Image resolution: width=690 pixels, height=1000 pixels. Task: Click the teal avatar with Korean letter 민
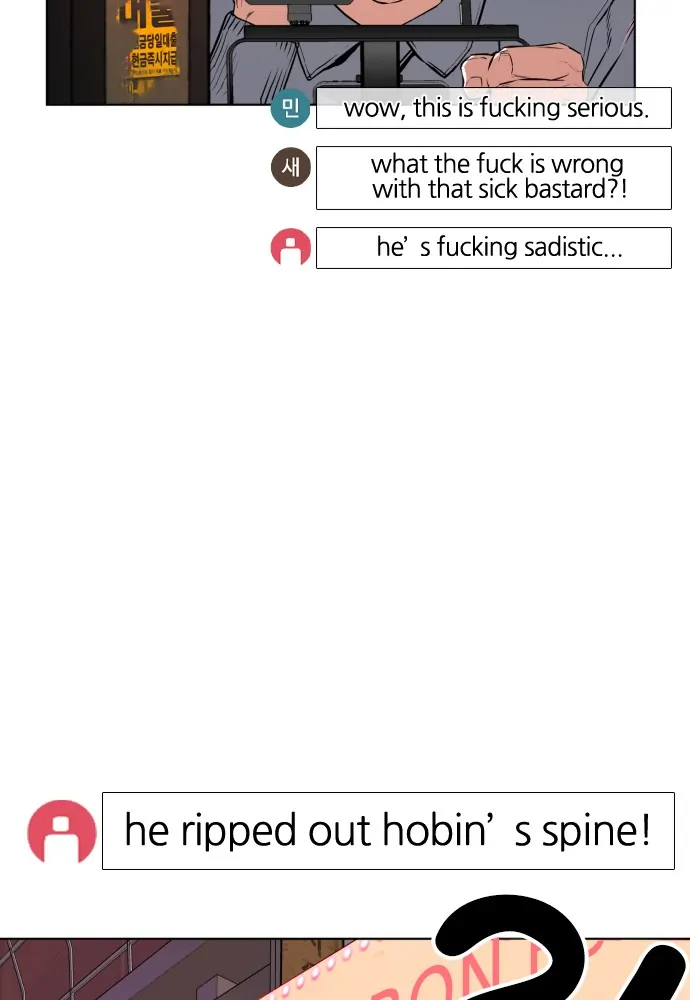[x=290, y=108]
